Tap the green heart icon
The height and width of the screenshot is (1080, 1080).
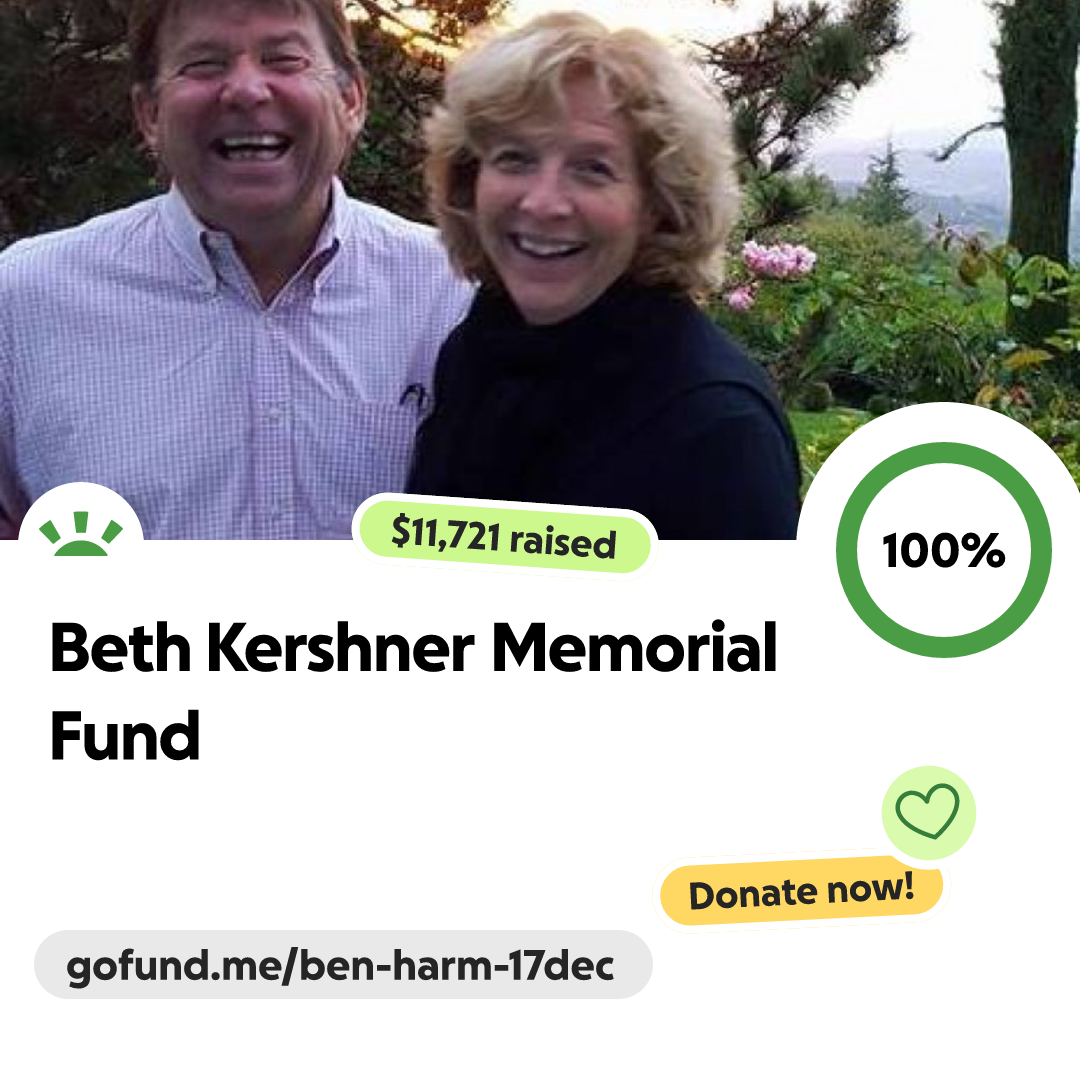tap(928, 811)
